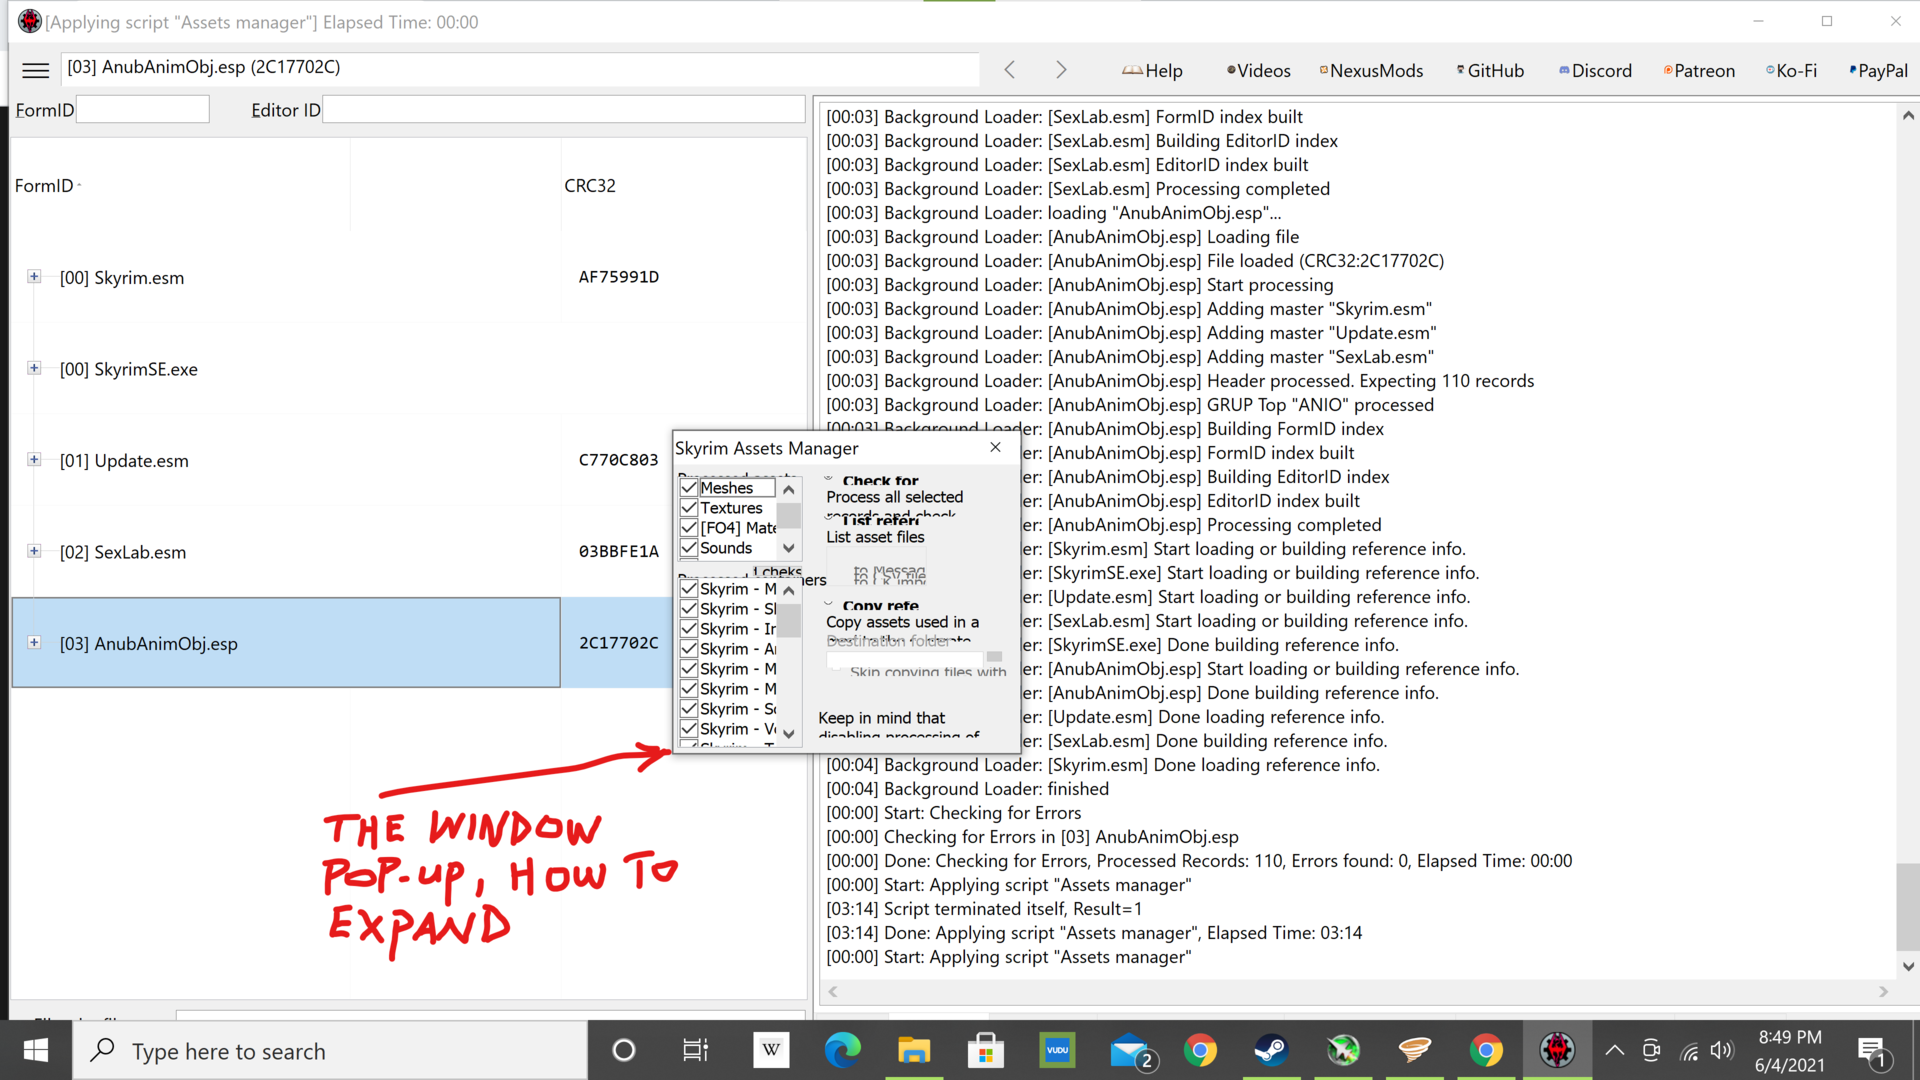Close the Skyrim Assets Manager dialog
This screenshot has height=1080, width=1920.
[x=995, y=447]
